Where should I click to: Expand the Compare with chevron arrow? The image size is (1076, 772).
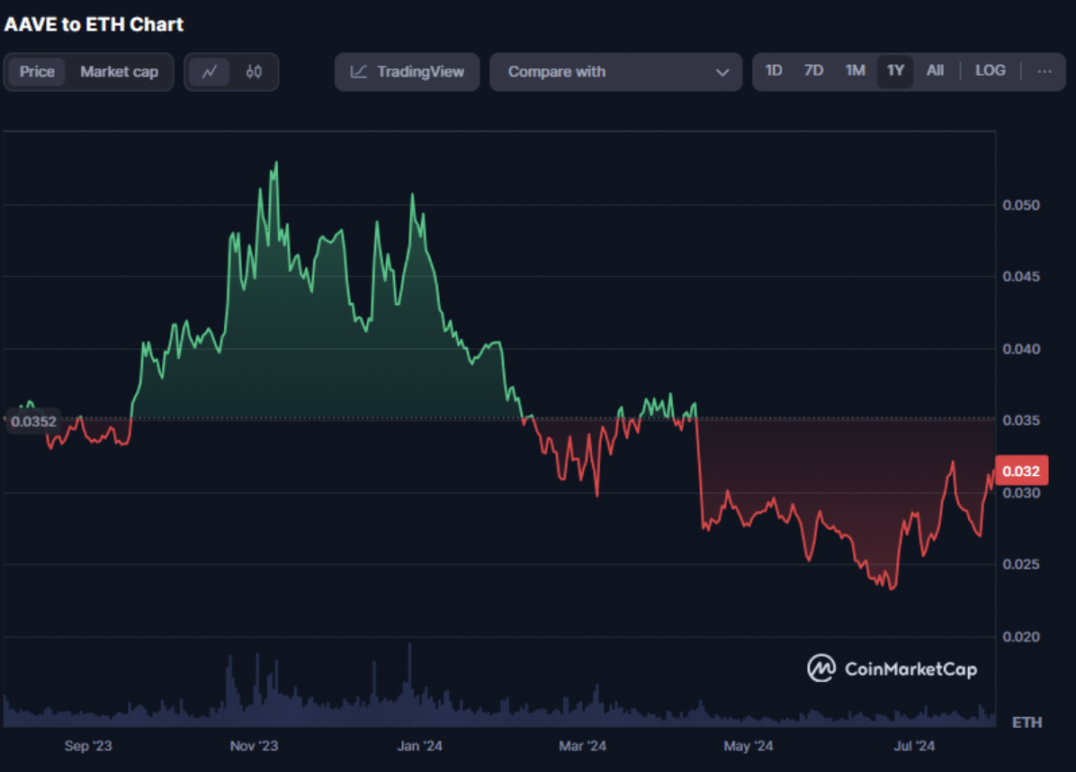pos(722,72)
